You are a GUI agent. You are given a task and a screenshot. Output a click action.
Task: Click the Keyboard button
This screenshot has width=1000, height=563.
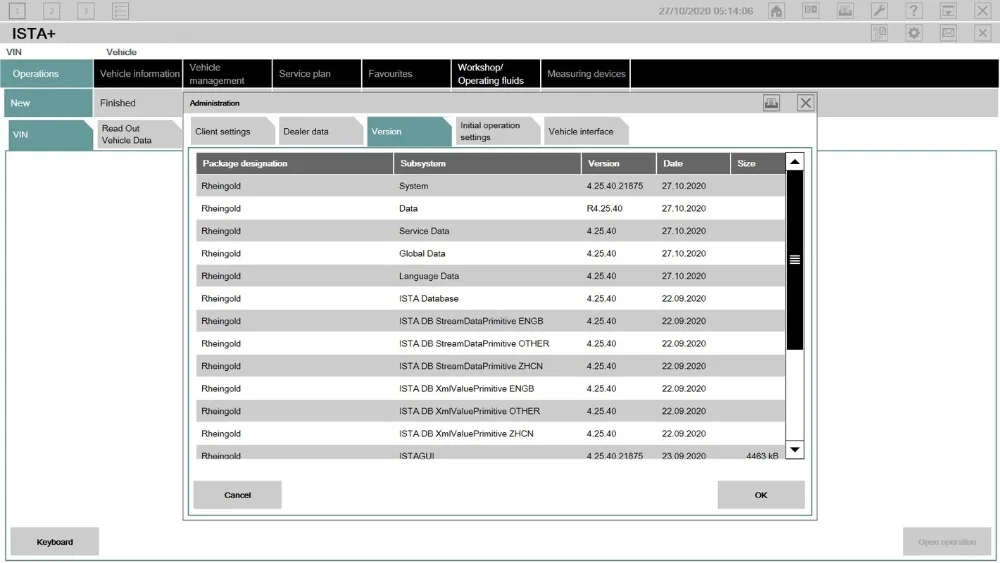pos(55,541)
